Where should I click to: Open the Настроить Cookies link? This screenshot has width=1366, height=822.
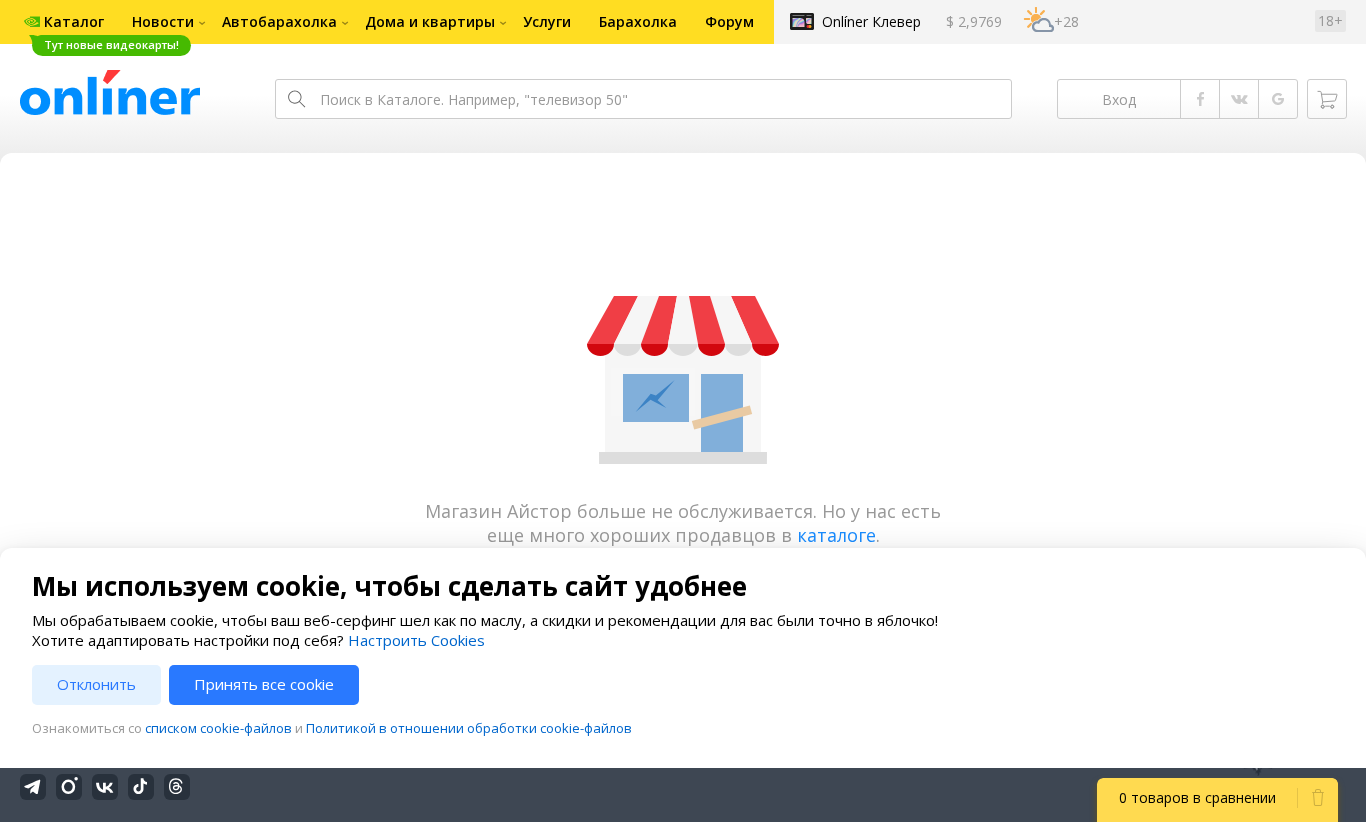pos(416,641)
